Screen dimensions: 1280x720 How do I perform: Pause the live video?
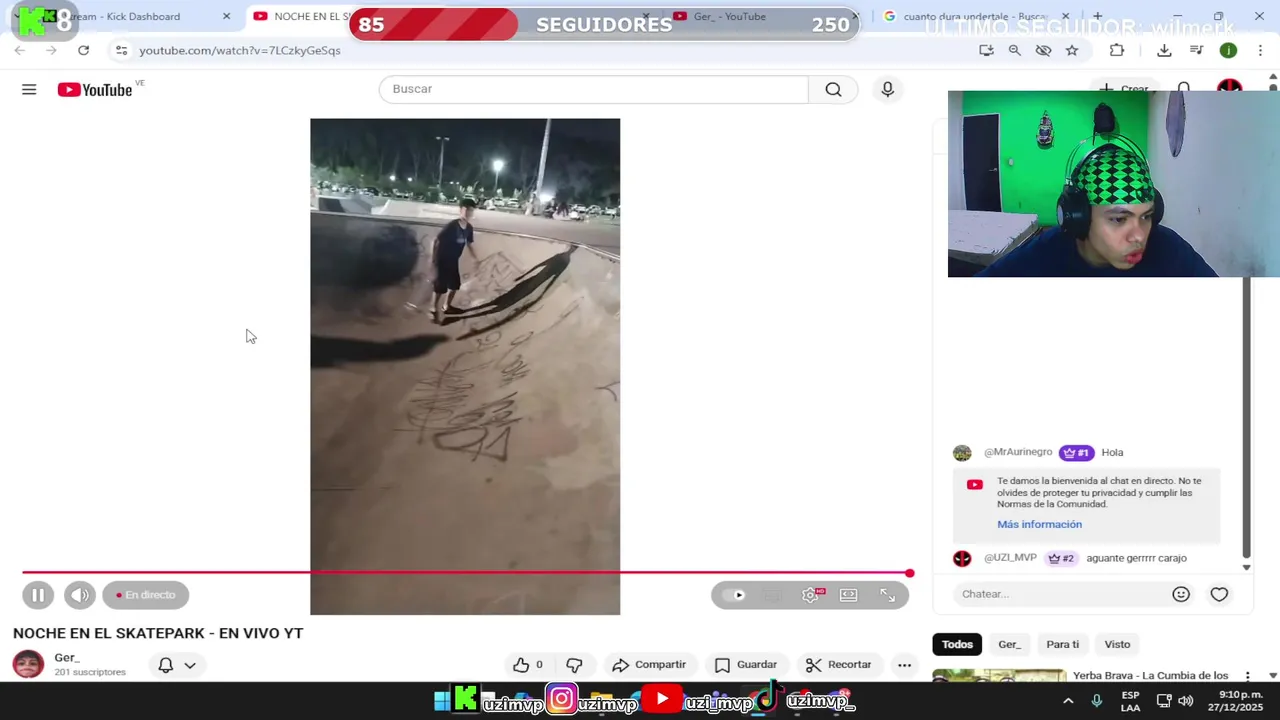click(x=37, y=595)
